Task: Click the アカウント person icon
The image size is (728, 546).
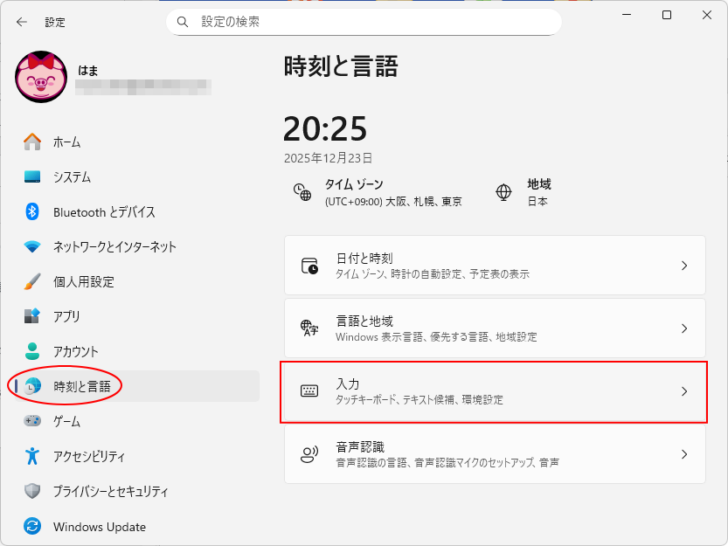Action: click(32, 351)
